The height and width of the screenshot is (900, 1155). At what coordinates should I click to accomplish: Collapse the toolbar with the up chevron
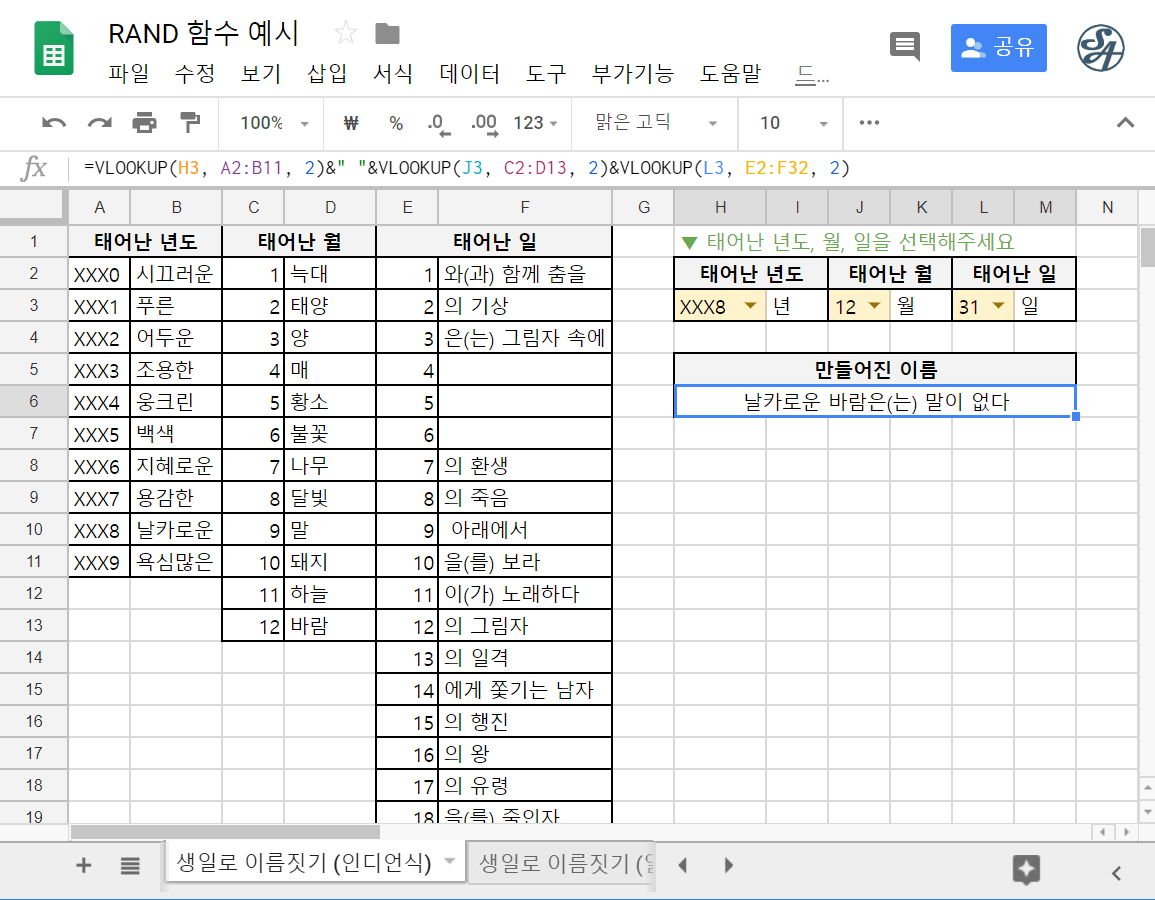pyautogui.click(x=1125, y=123)
